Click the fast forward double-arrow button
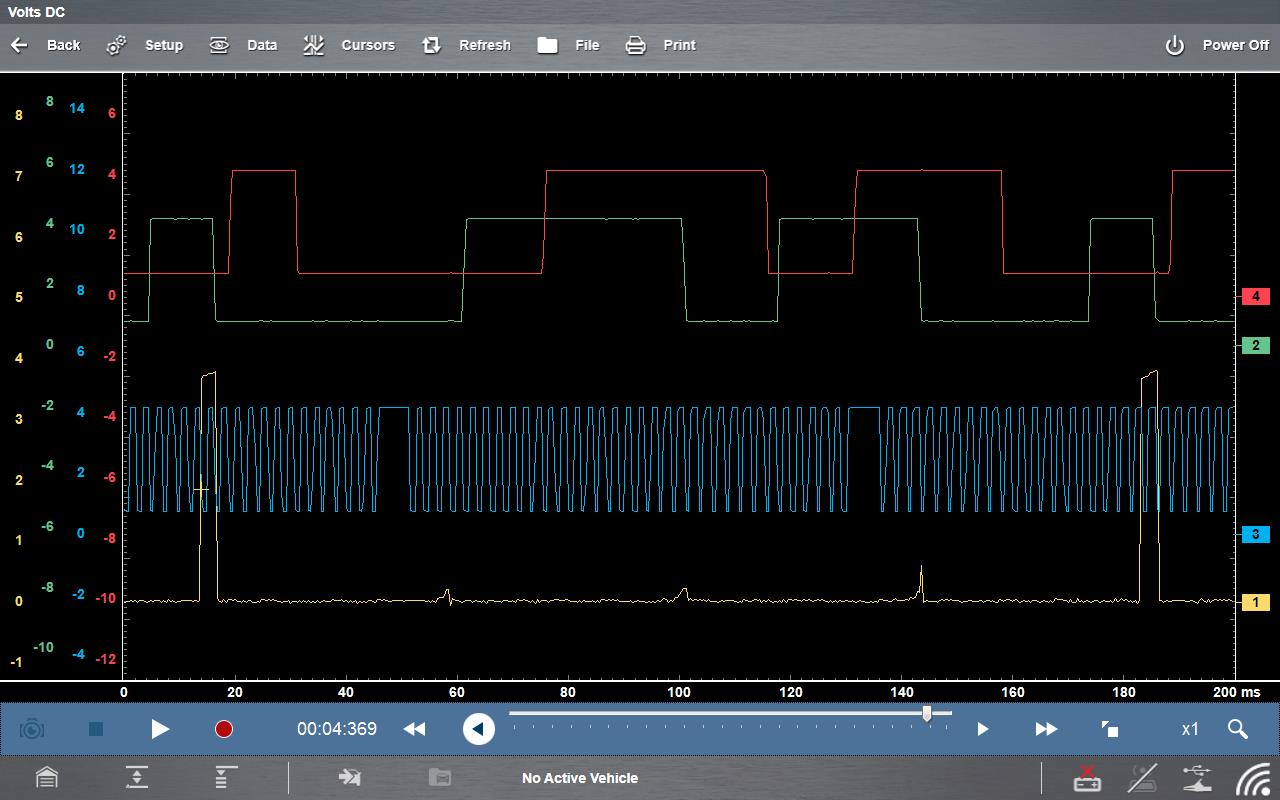The height and width of the screenshot is (800, 1280). (1046, 729)
